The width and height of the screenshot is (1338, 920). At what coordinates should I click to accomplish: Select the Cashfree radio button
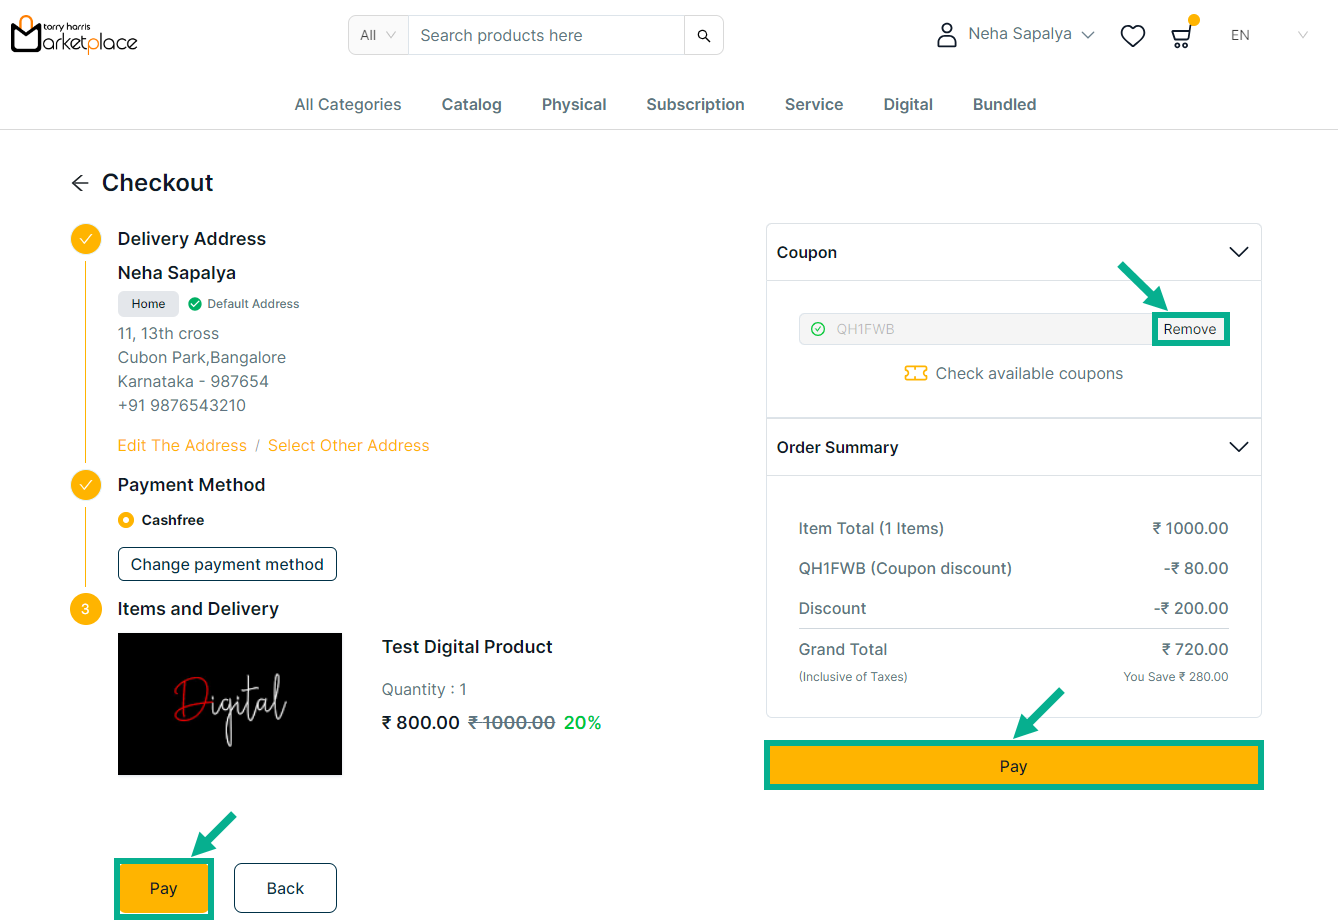(126, 520)
